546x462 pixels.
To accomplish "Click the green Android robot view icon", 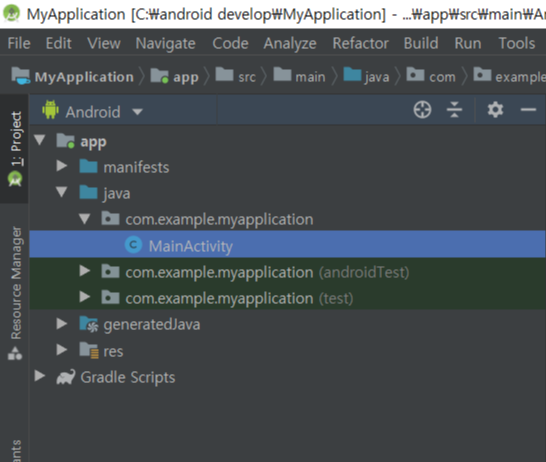I will coord(50,110).
